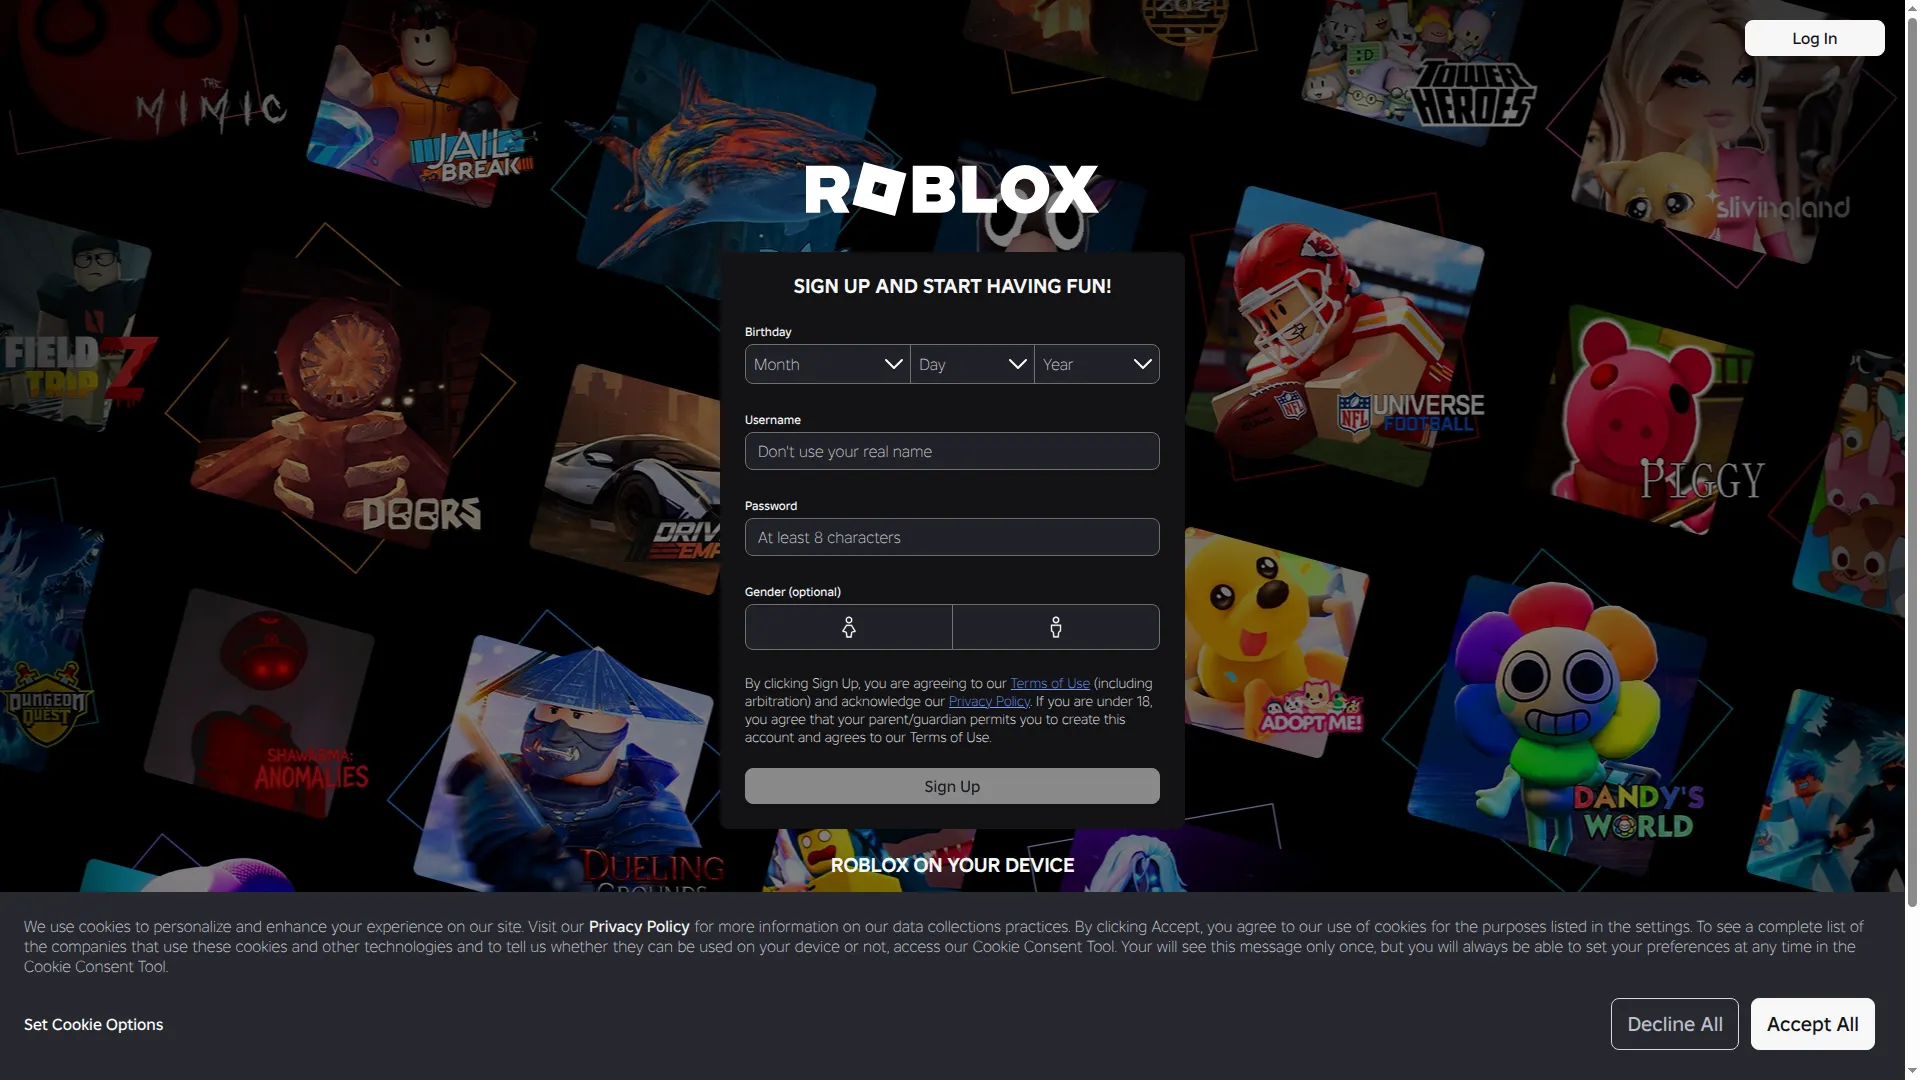Click the Roblox logo
This screenshot has height=1080, width=1920.
pos(952,189)
